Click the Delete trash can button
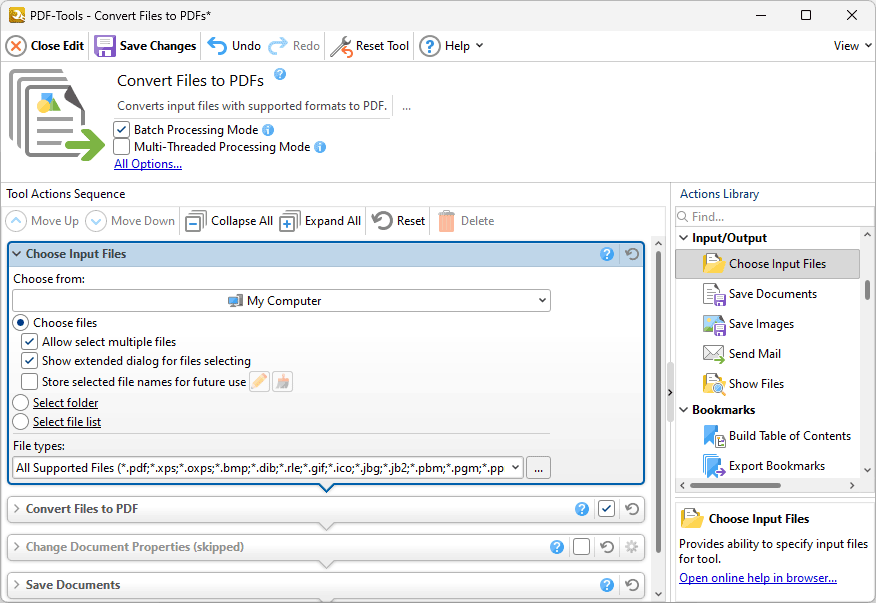 pyautogui.click(x=466, y=221)
